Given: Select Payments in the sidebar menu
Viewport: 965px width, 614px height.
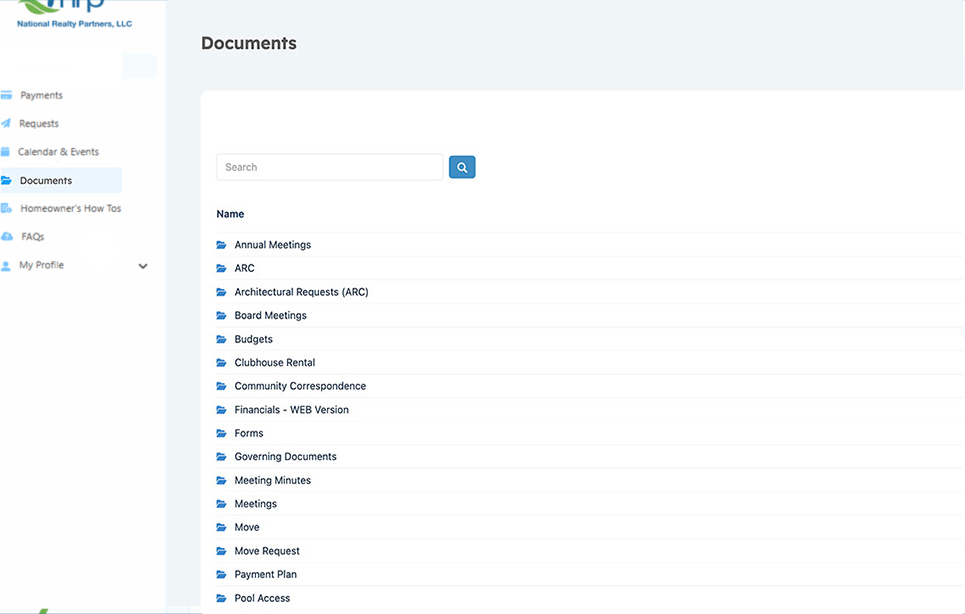Looking at the screenshot, I should pyautogui.click(x=40, y=95).
